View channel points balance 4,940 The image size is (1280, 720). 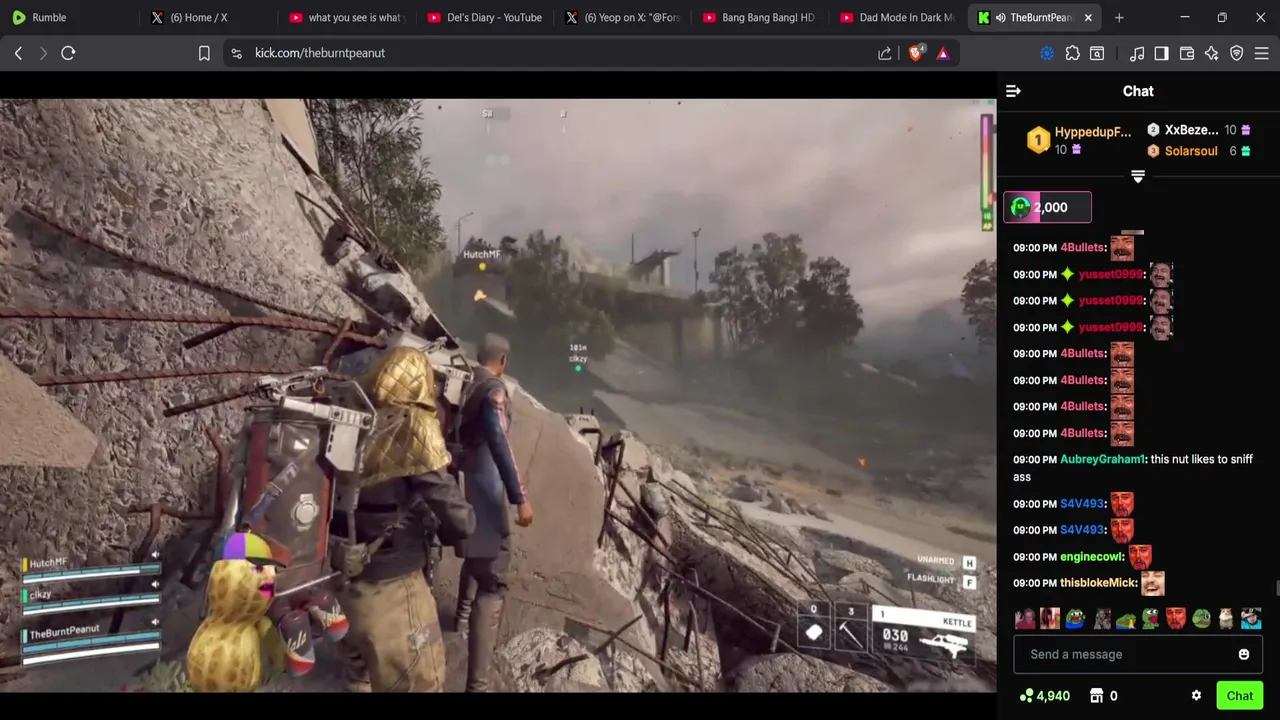1045,696
